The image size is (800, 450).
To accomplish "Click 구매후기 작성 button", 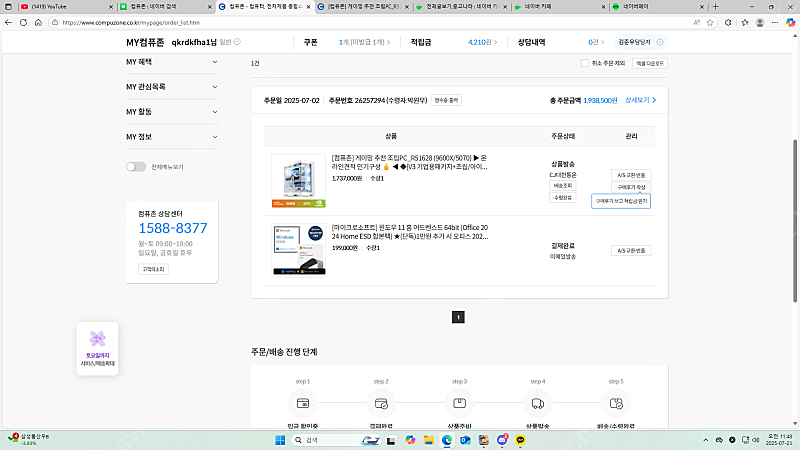I will tap(631, 187).
